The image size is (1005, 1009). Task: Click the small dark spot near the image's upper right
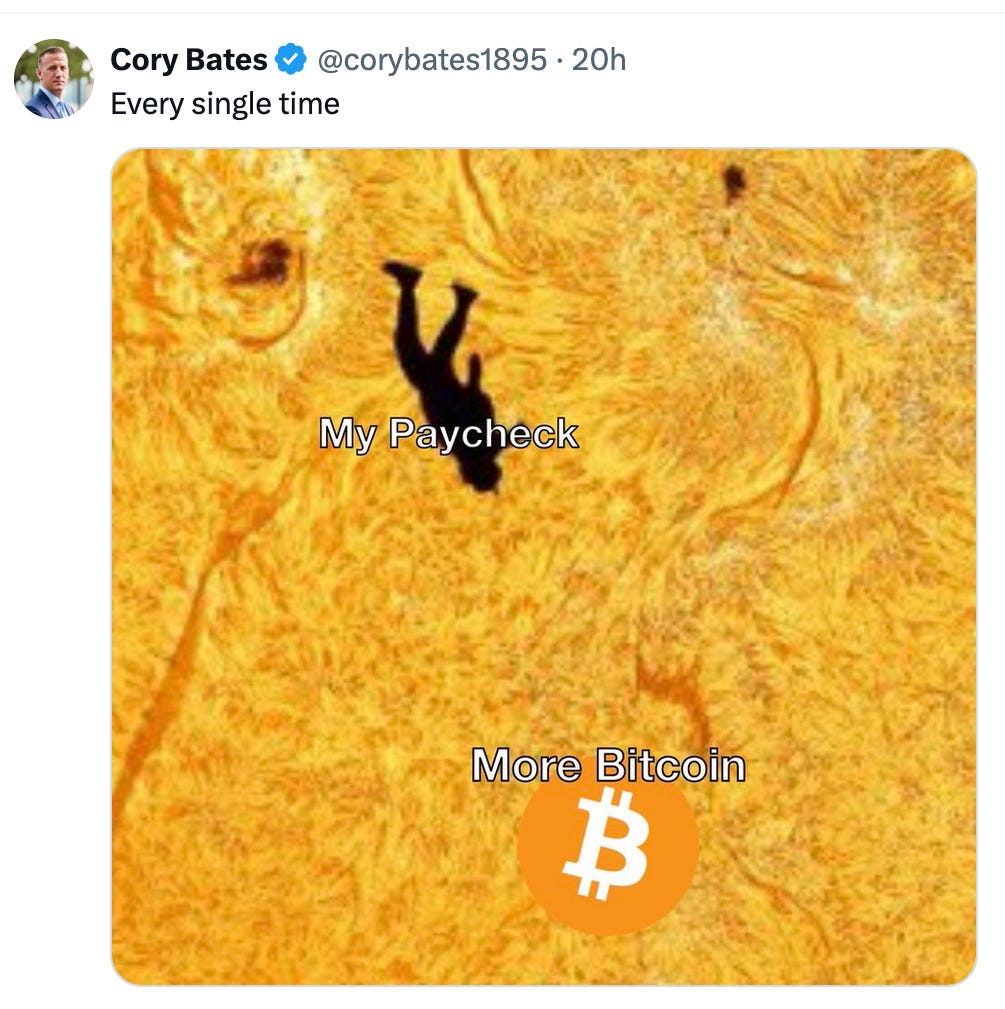[x=733, y=182]
